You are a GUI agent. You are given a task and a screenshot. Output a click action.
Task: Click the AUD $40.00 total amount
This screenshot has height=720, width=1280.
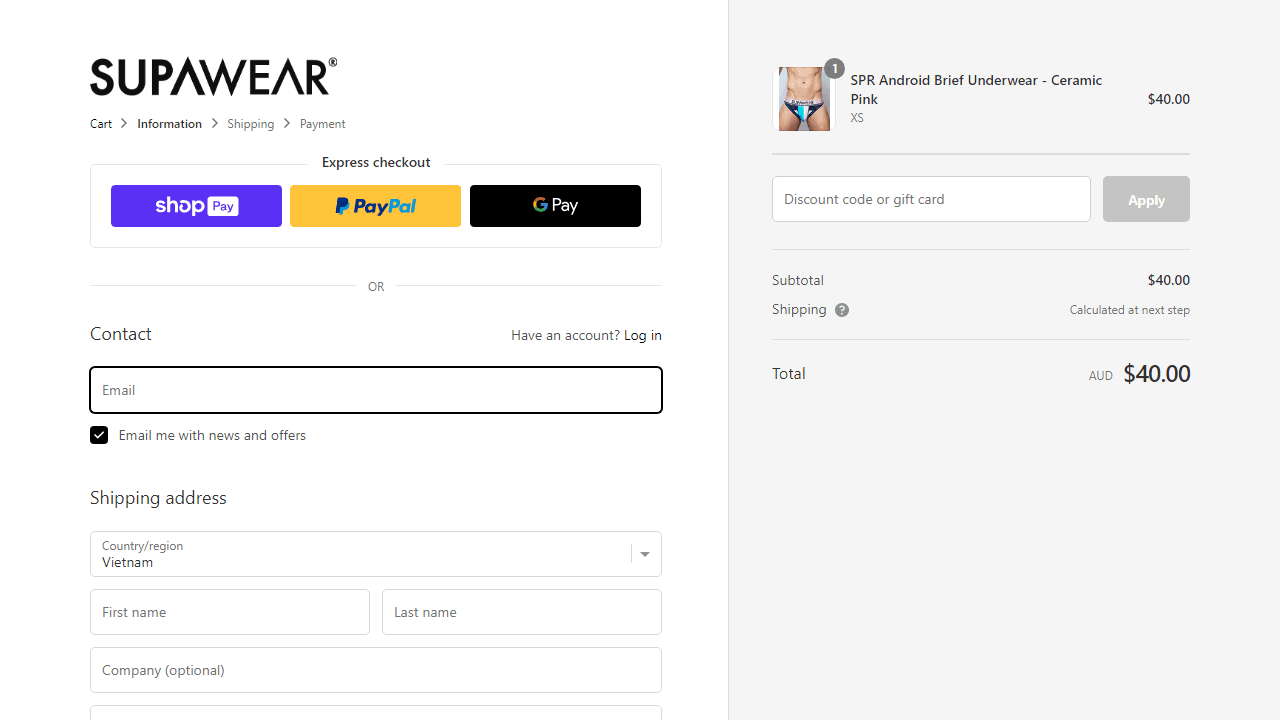point(1139,374)
